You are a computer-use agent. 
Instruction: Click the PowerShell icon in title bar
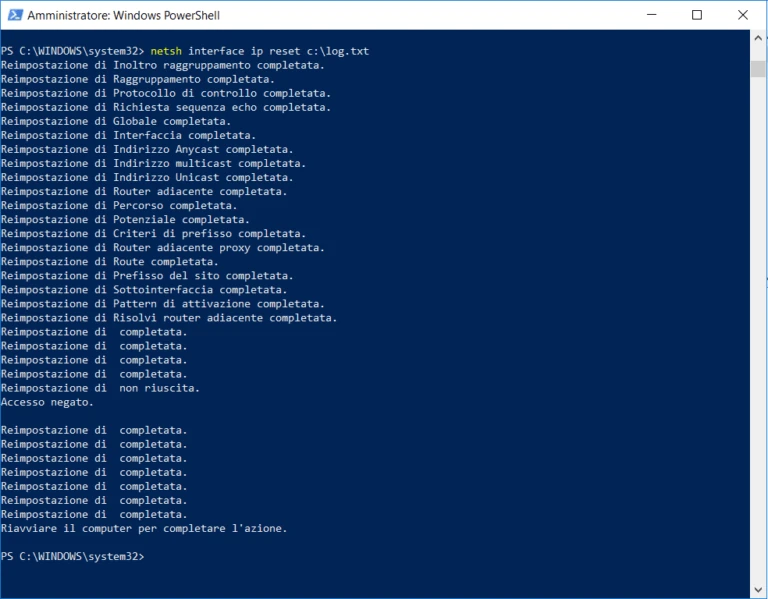coord(15,15)
